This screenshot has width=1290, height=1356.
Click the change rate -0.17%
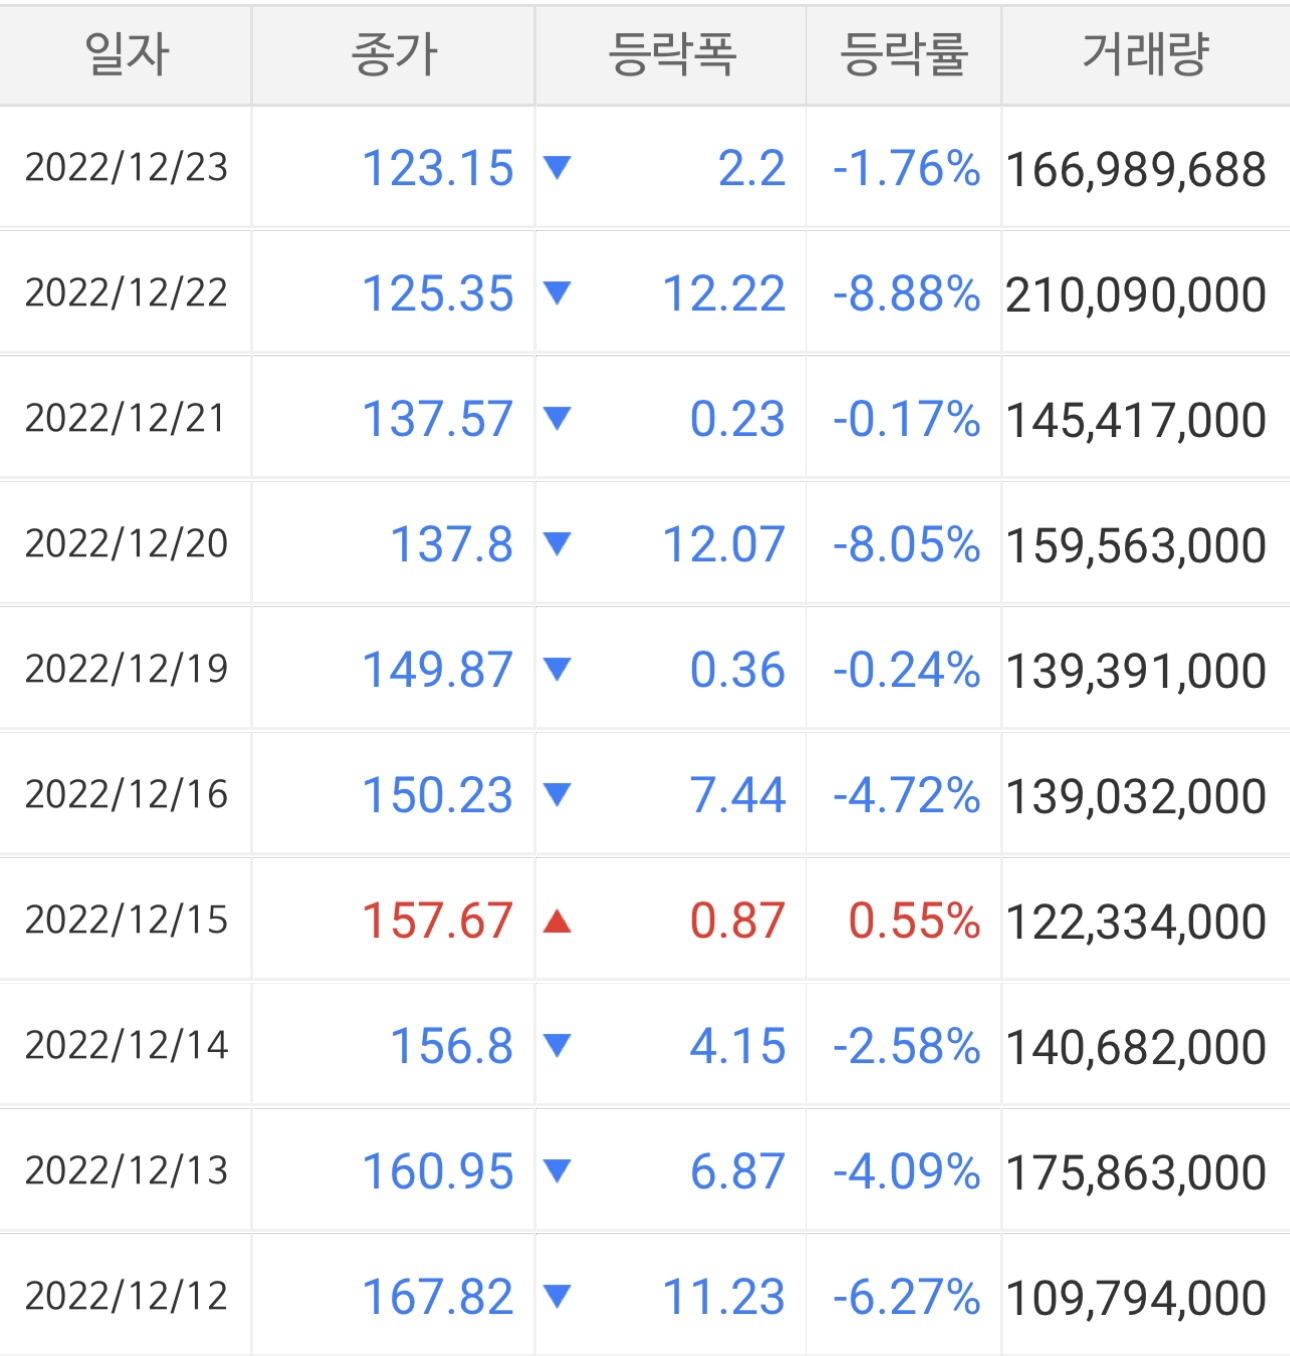pyautogui.click(x=906, y=419)
